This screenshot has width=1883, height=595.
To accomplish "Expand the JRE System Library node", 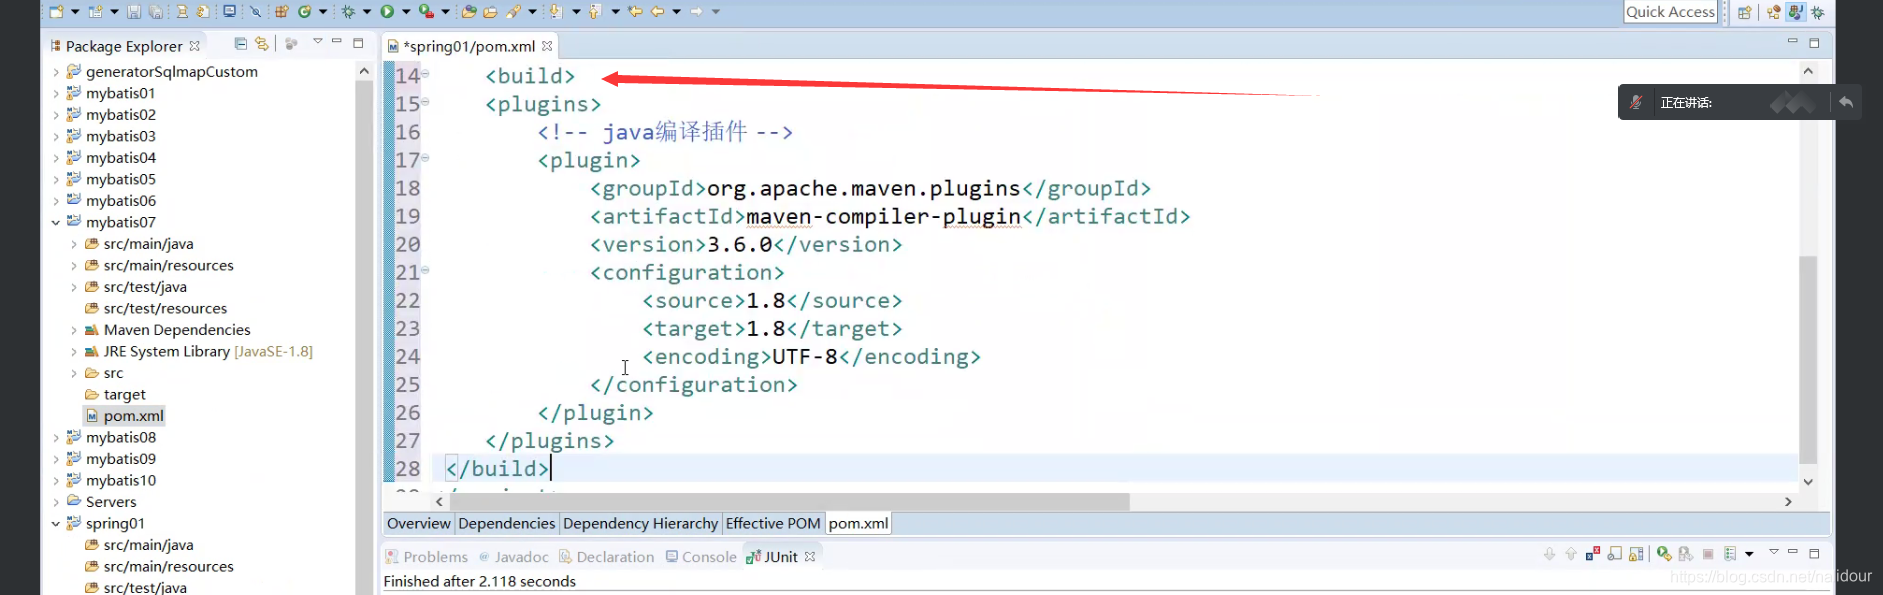I will pyautogui.click(x=73, y=351).
